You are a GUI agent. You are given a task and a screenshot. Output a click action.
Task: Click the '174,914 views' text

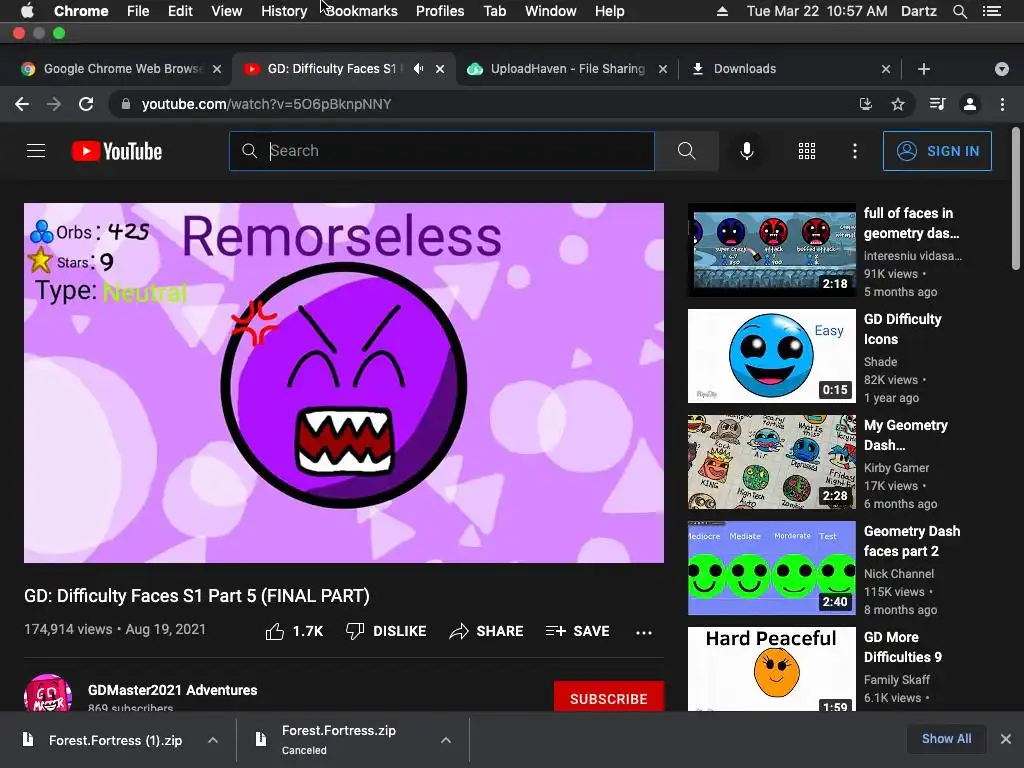click(68, 630)
